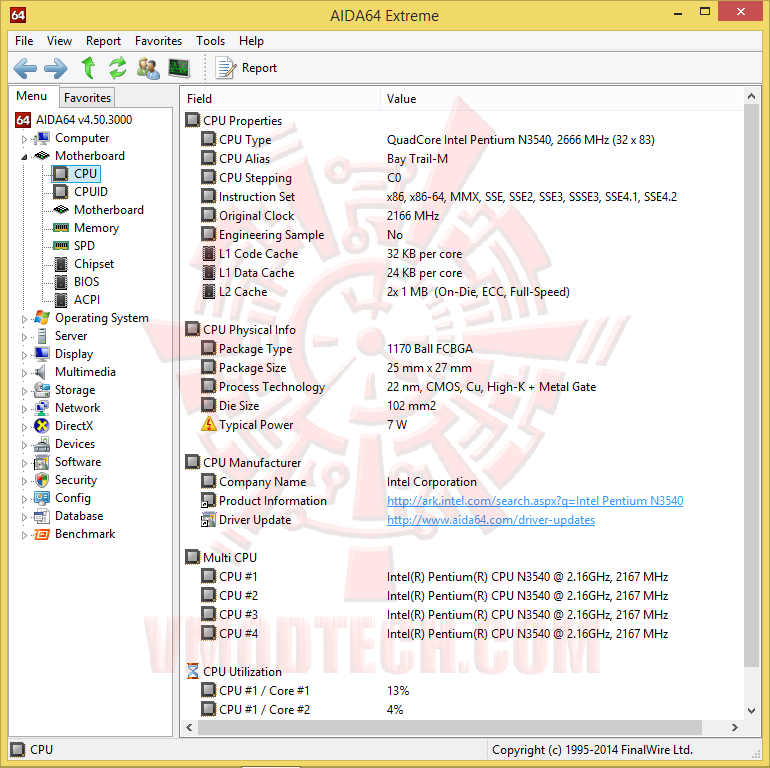Click the Security shield icon in tree

[x=42, y=480]
